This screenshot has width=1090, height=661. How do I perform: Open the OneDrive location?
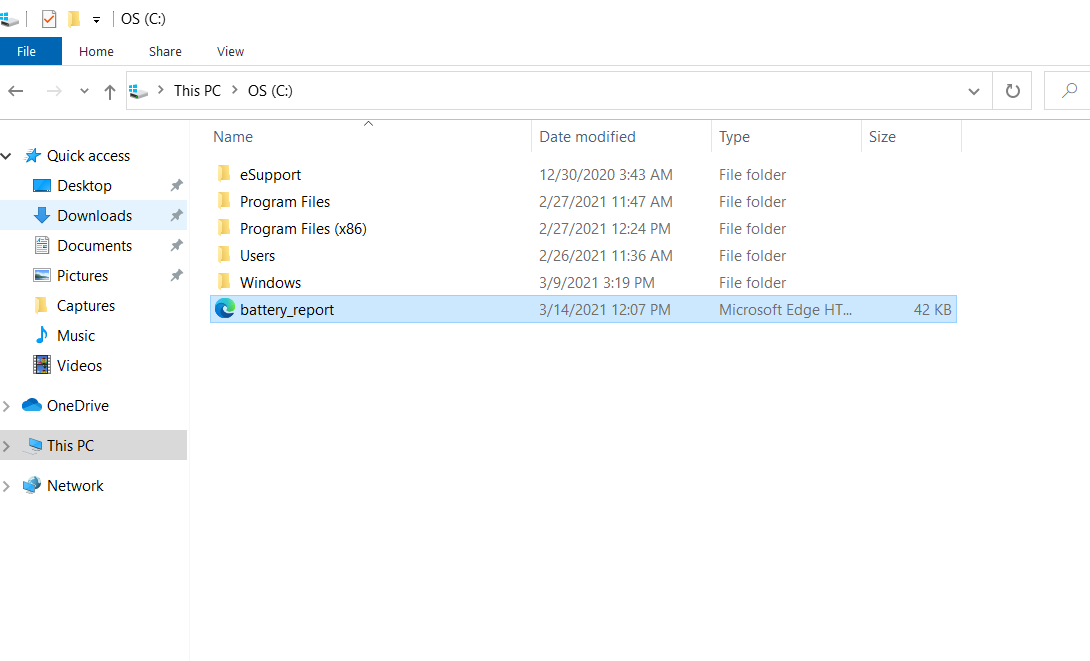[77, 406]
